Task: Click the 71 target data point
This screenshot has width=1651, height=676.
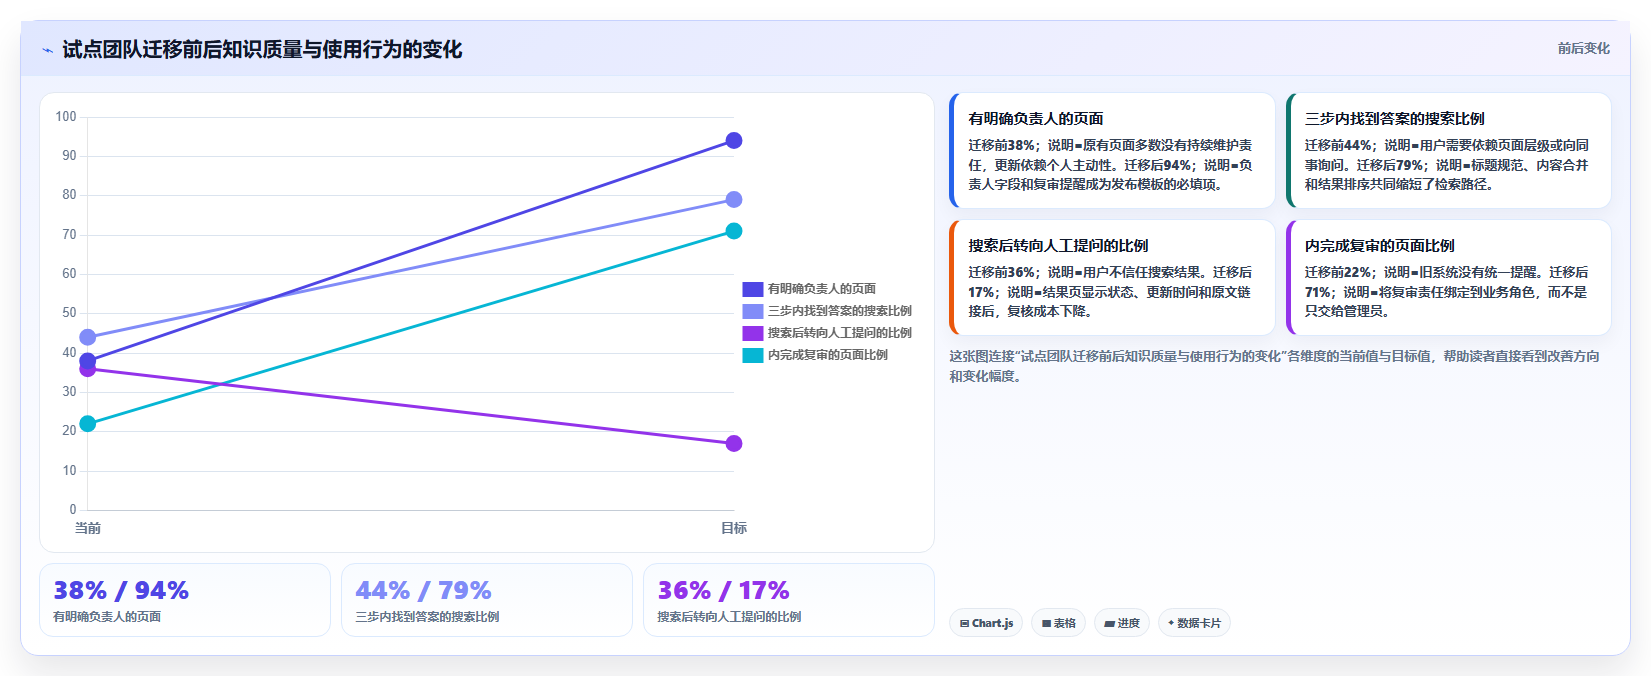Action: (734, 231)
